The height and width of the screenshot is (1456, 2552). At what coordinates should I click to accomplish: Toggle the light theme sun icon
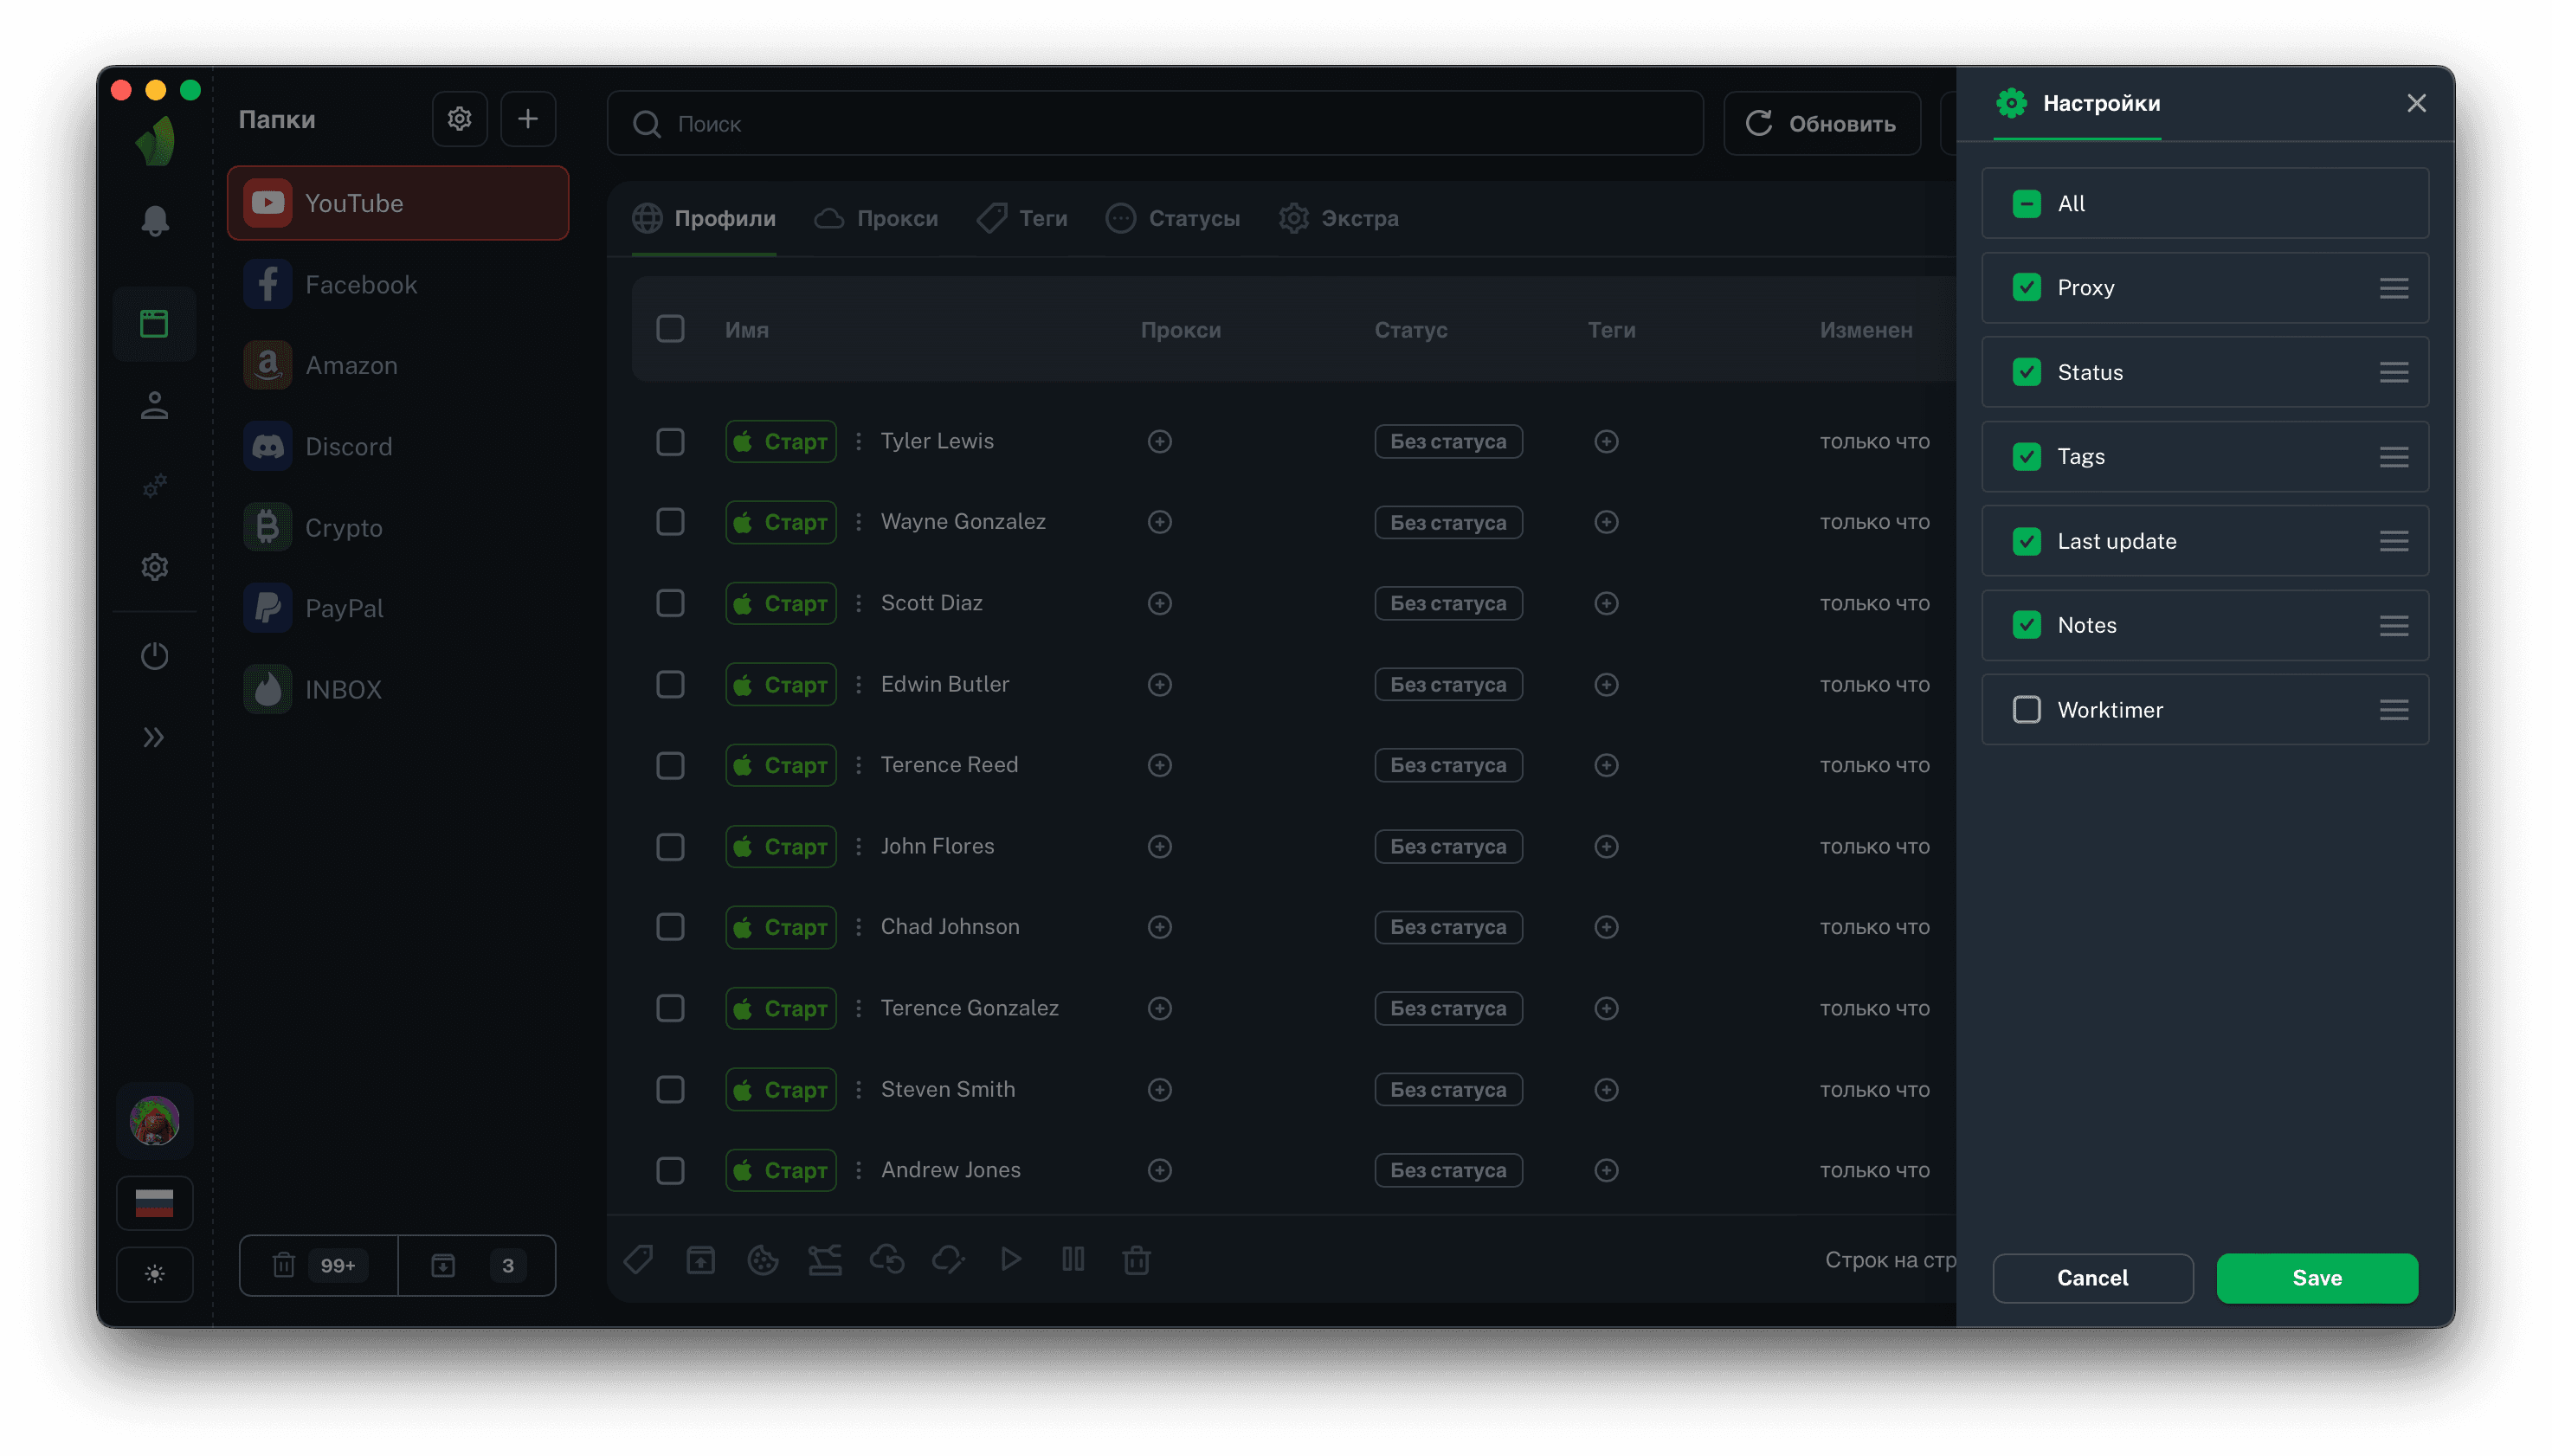pos(154,1274)
